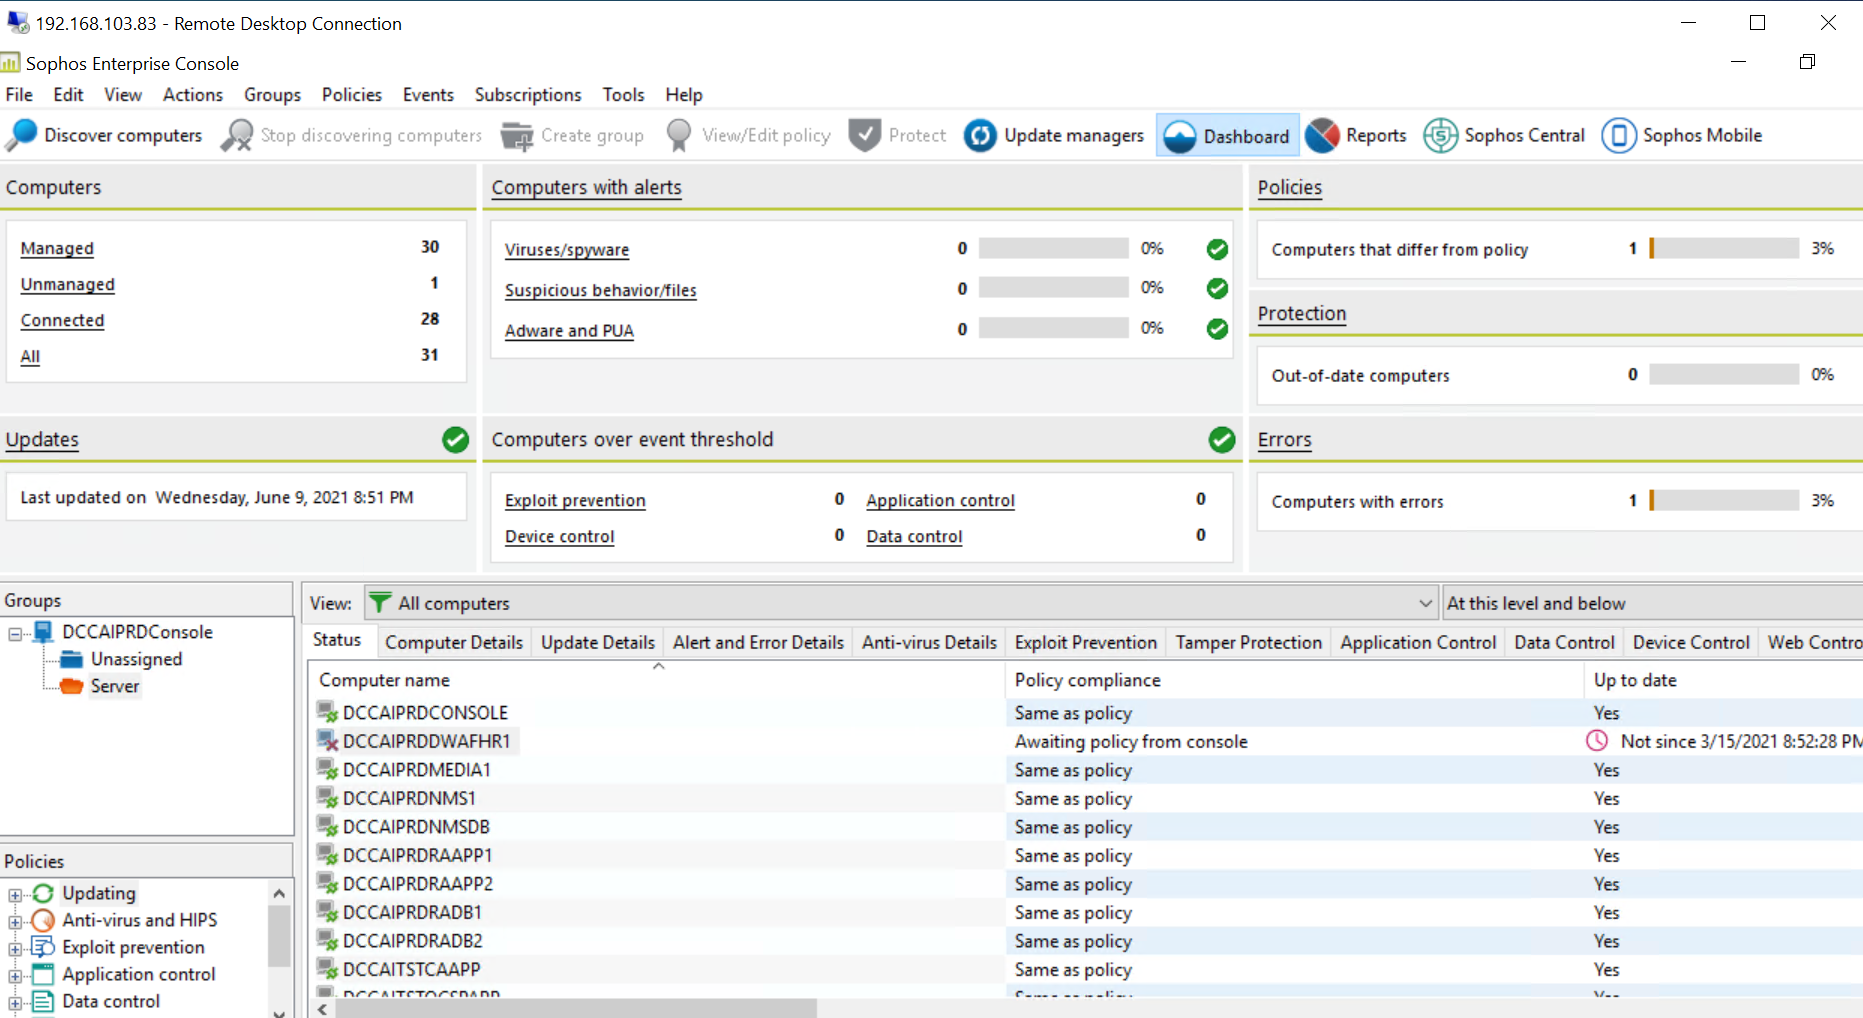Click the differ from policy progress bar

1724,248
